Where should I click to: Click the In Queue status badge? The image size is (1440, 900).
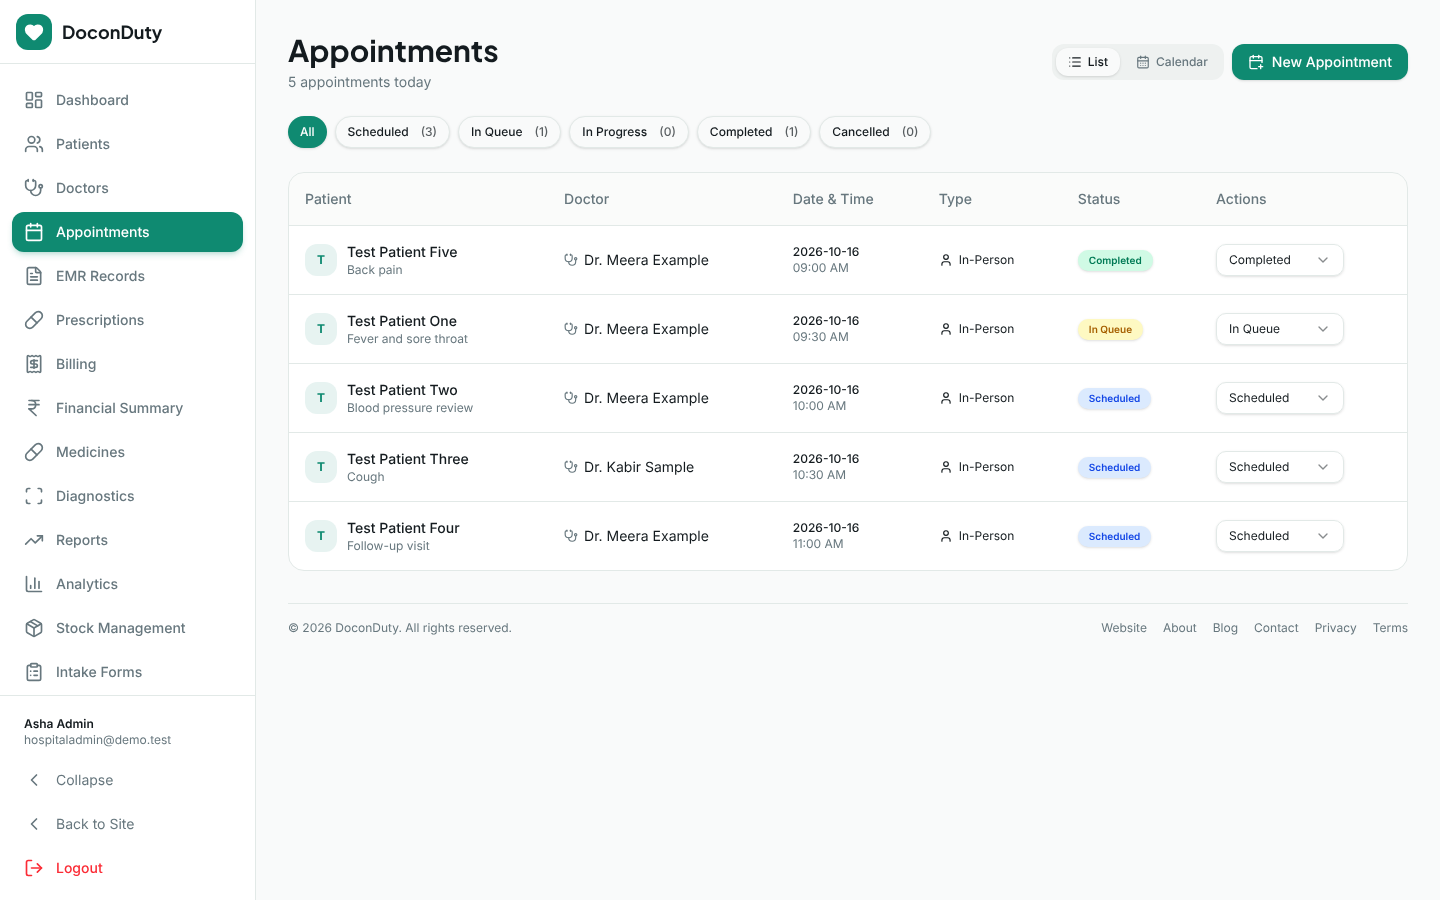[x=1110, y=329]
